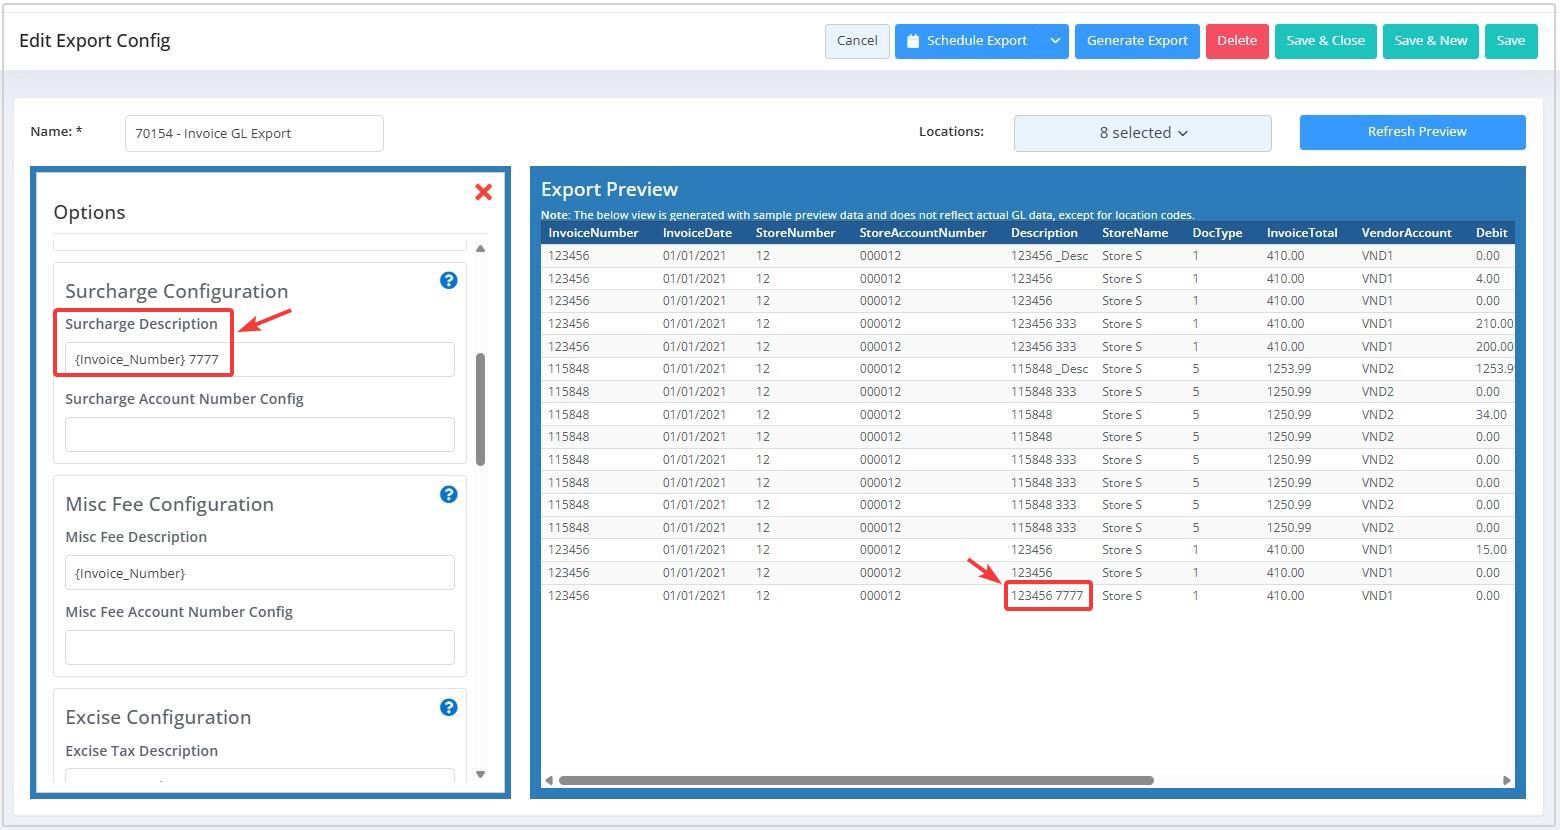Open help for Misc Fee Configuration
1560x830 pixels.
coord(449,494)
